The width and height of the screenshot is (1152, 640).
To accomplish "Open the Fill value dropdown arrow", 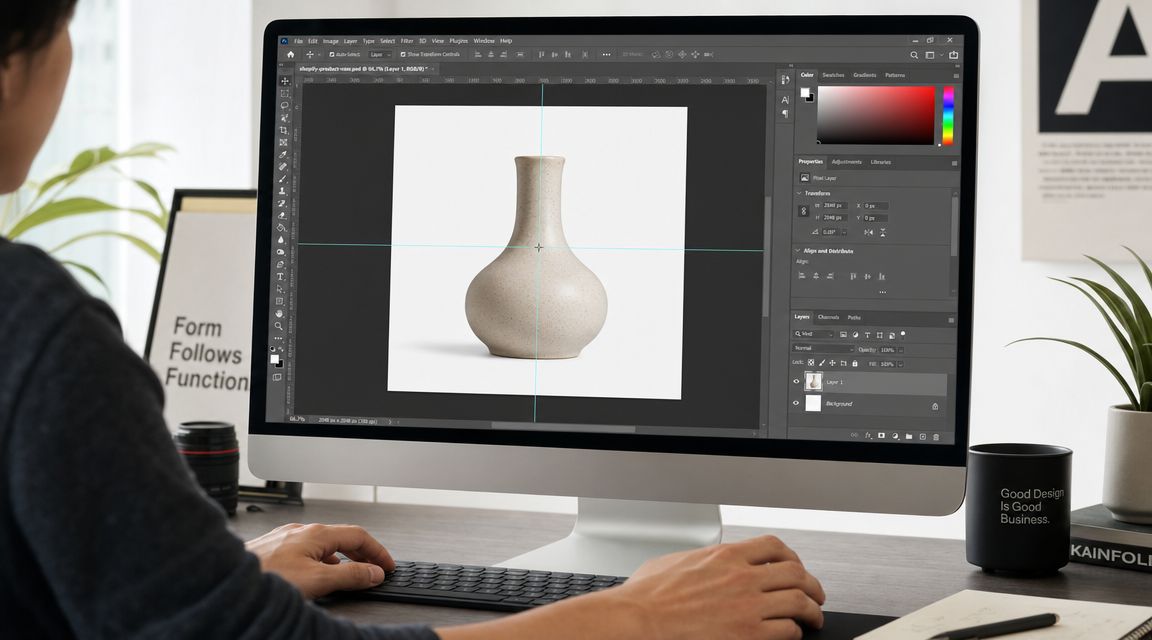I will tap(901, 364).
